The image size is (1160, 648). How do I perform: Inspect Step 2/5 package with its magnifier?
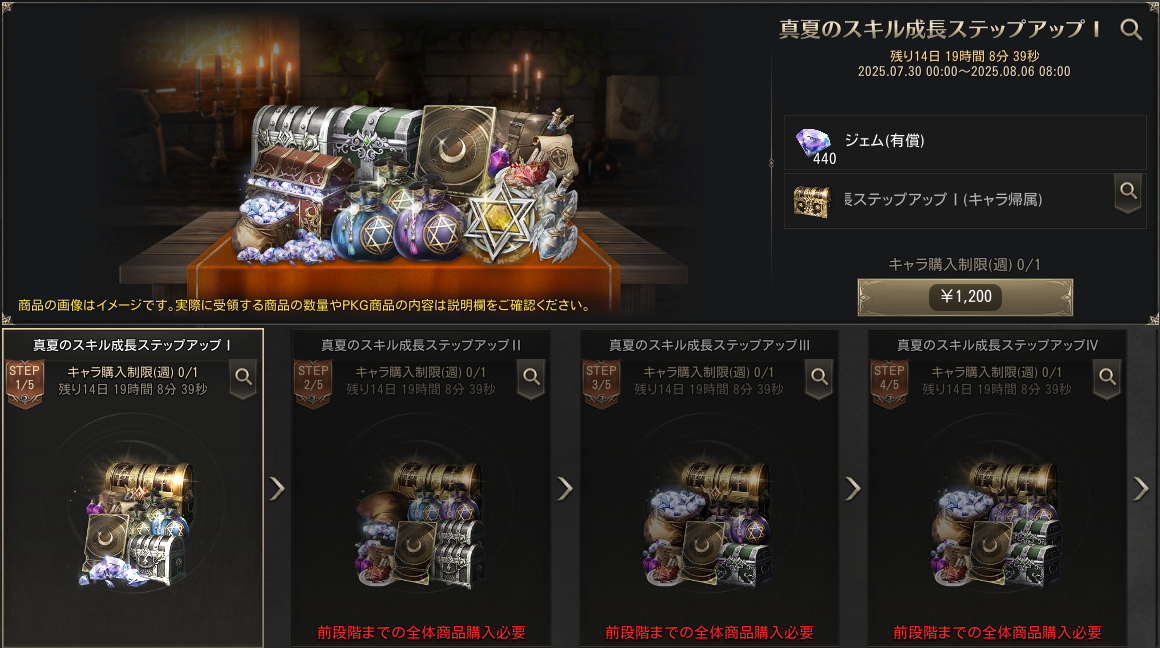(531, 378)
